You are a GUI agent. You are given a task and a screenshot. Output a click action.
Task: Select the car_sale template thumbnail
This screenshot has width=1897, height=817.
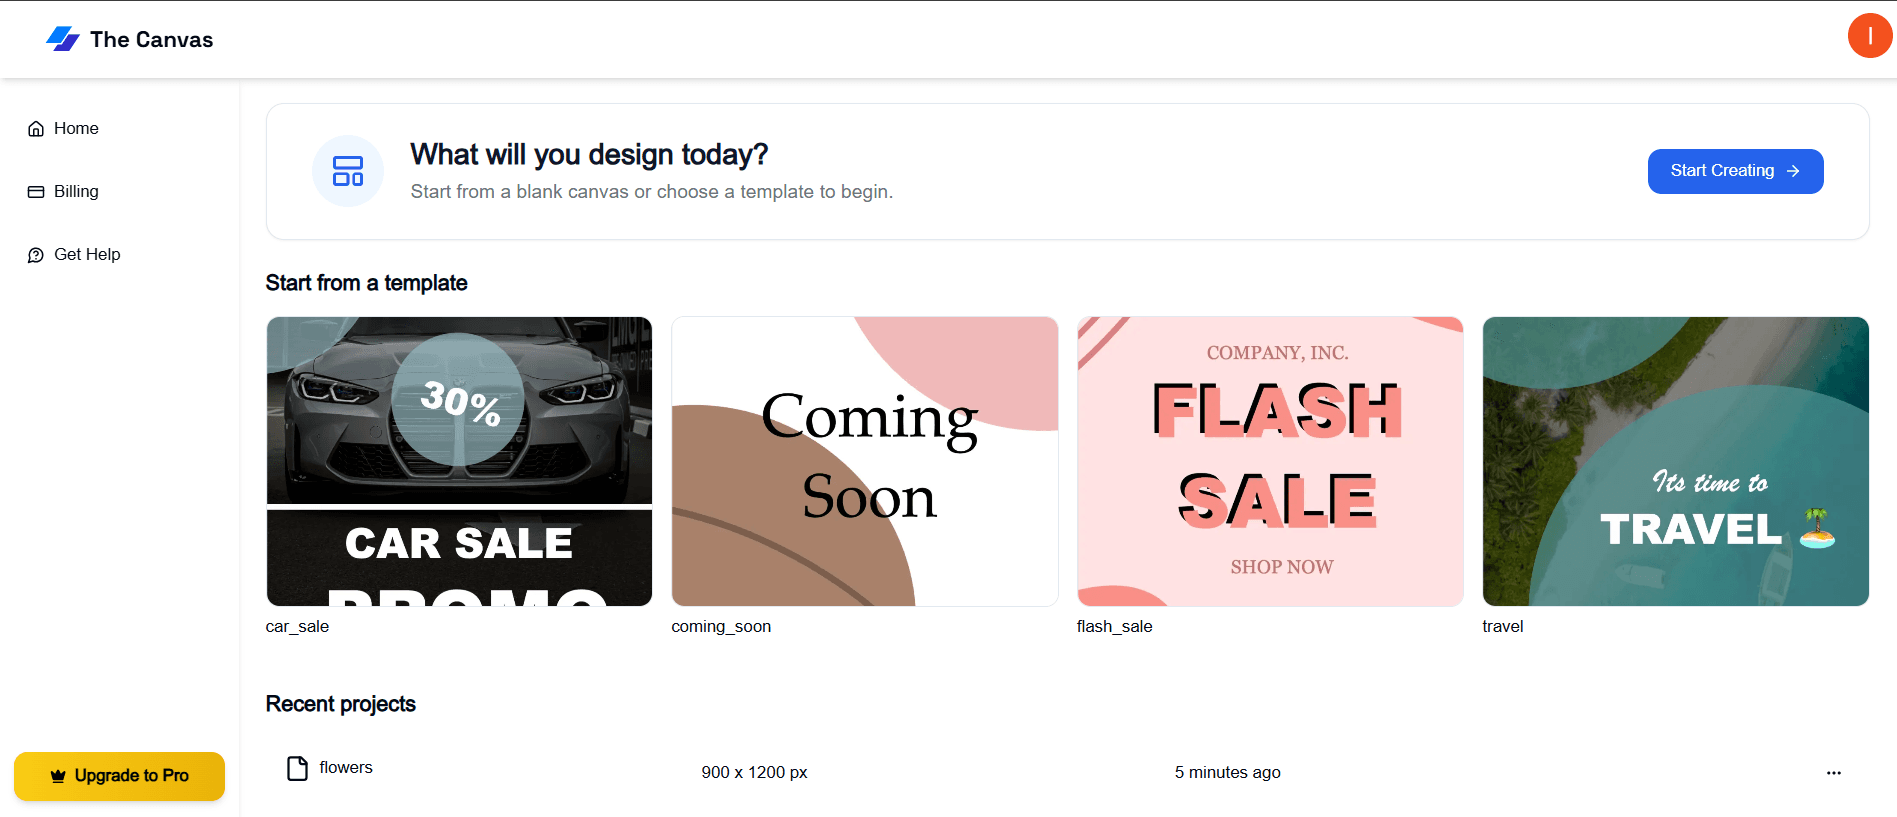[x=459, y=461]
